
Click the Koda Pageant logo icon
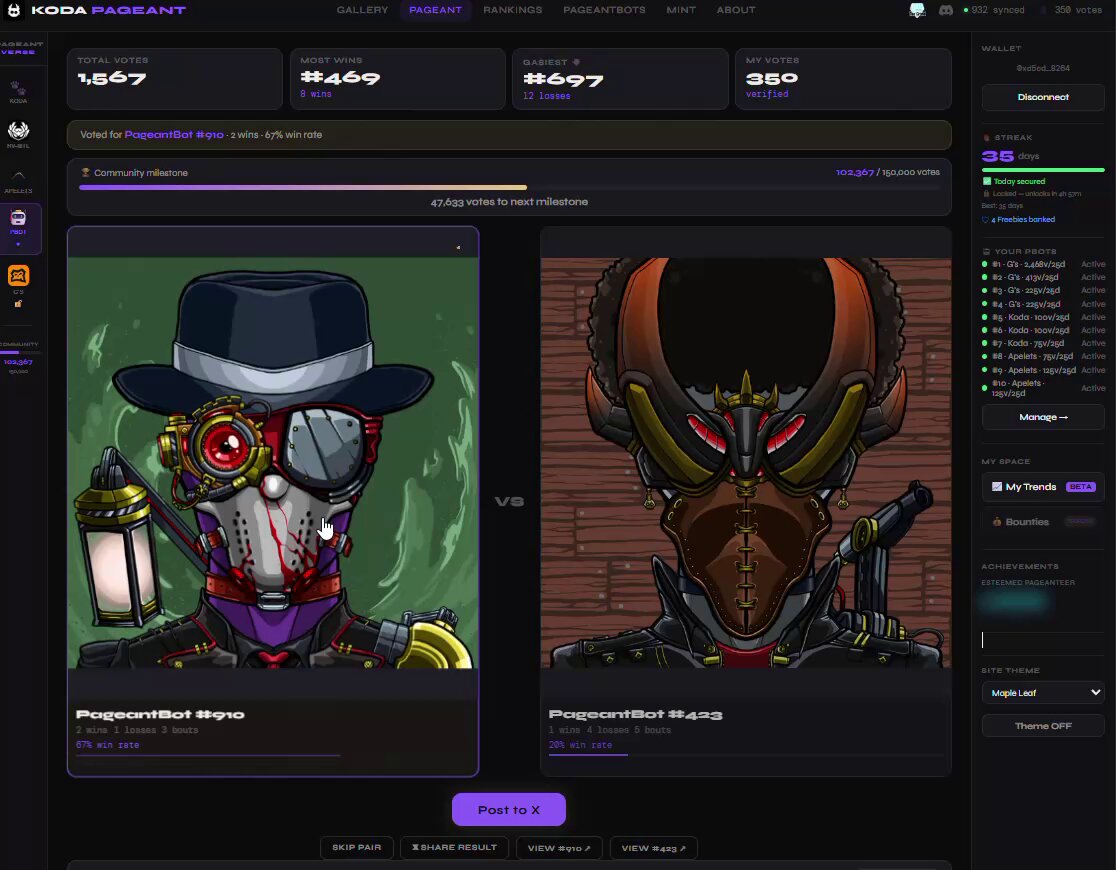[14, 10]
